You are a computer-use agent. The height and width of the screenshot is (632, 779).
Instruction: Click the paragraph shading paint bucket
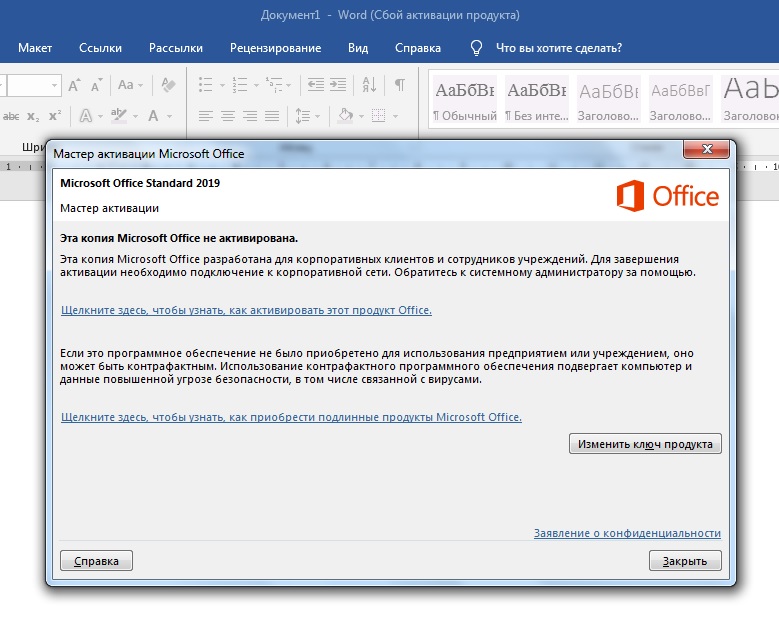tap(345, 116)
